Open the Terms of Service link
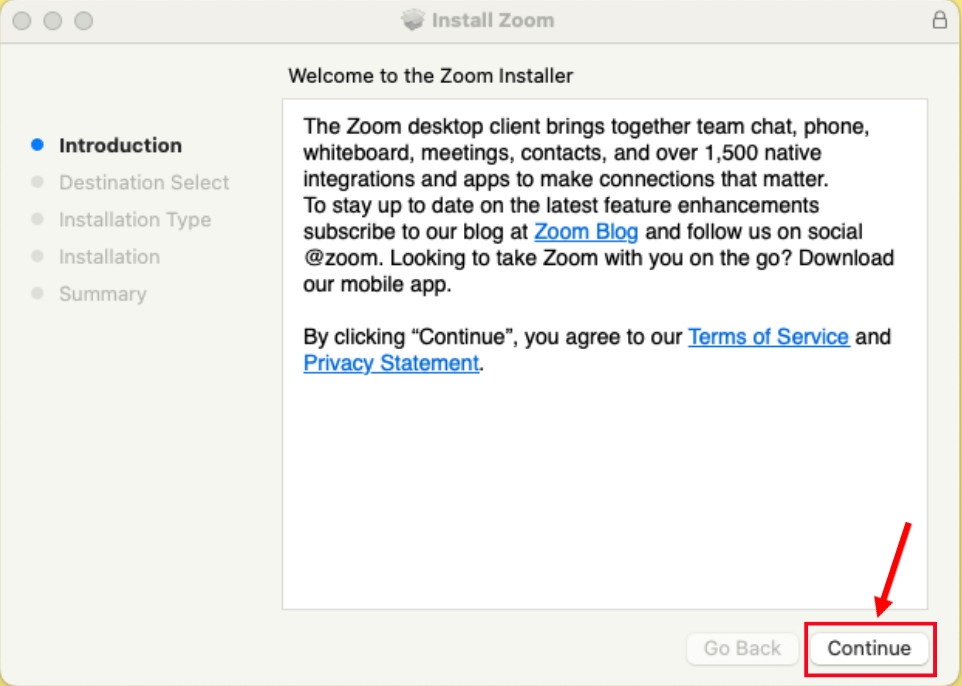The height and width of the screenshot is (686, 962). [768, 337]
